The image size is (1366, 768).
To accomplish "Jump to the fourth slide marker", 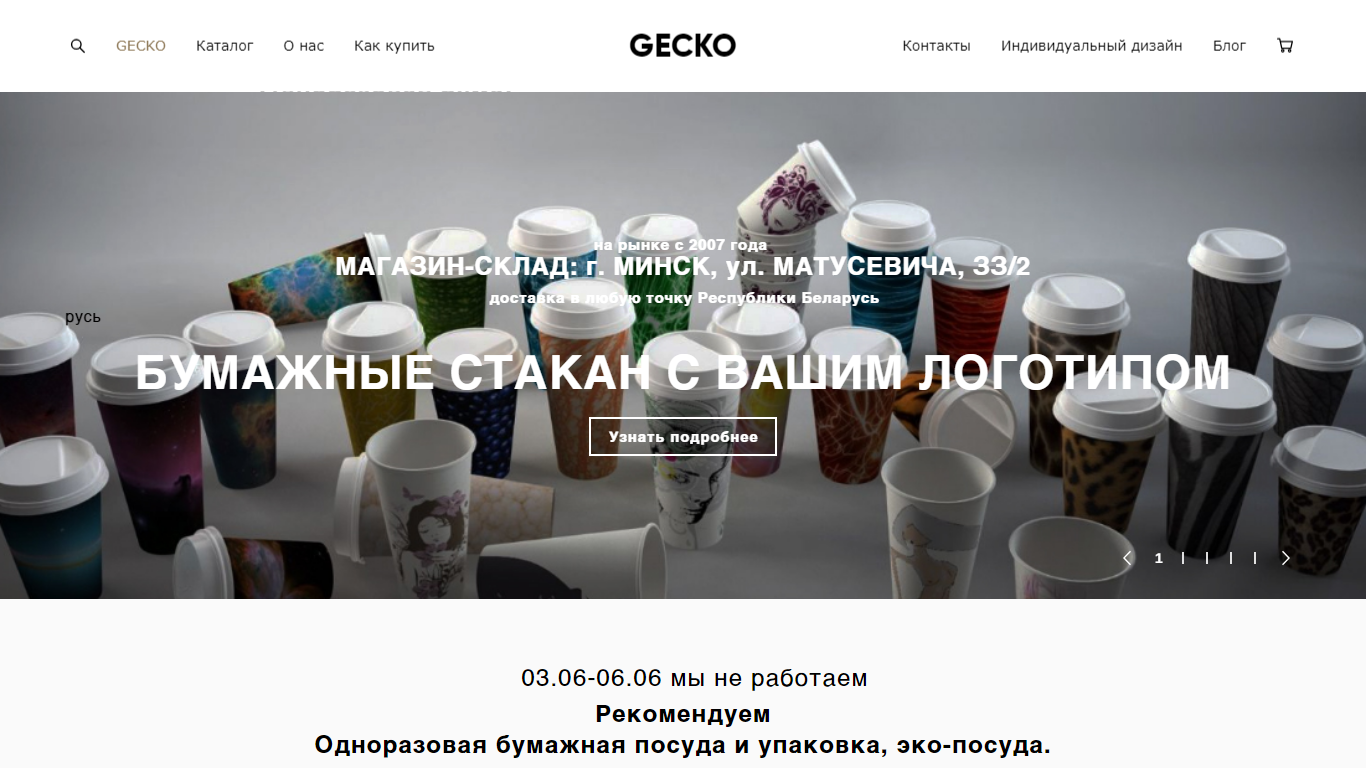I will (x=1231, y=558).
